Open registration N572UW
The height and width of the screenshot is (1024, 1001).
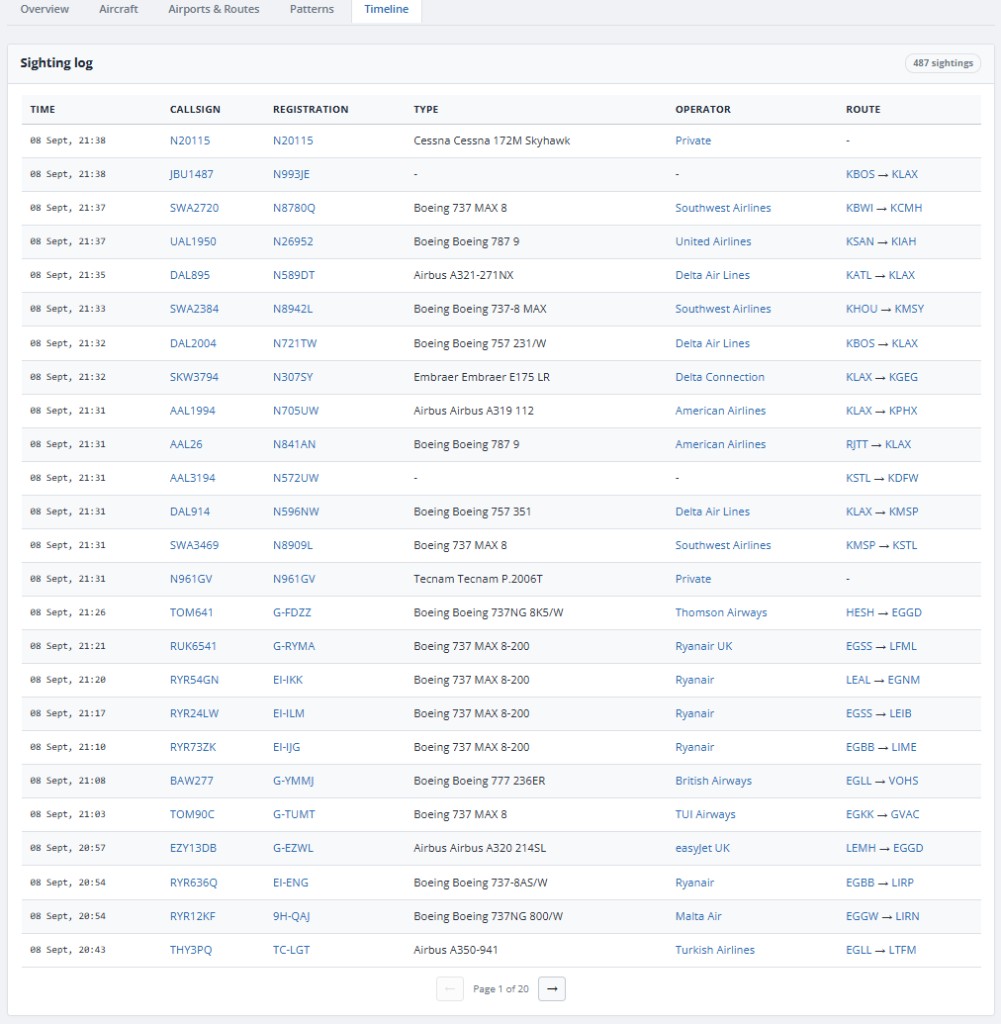pos(296,478)
